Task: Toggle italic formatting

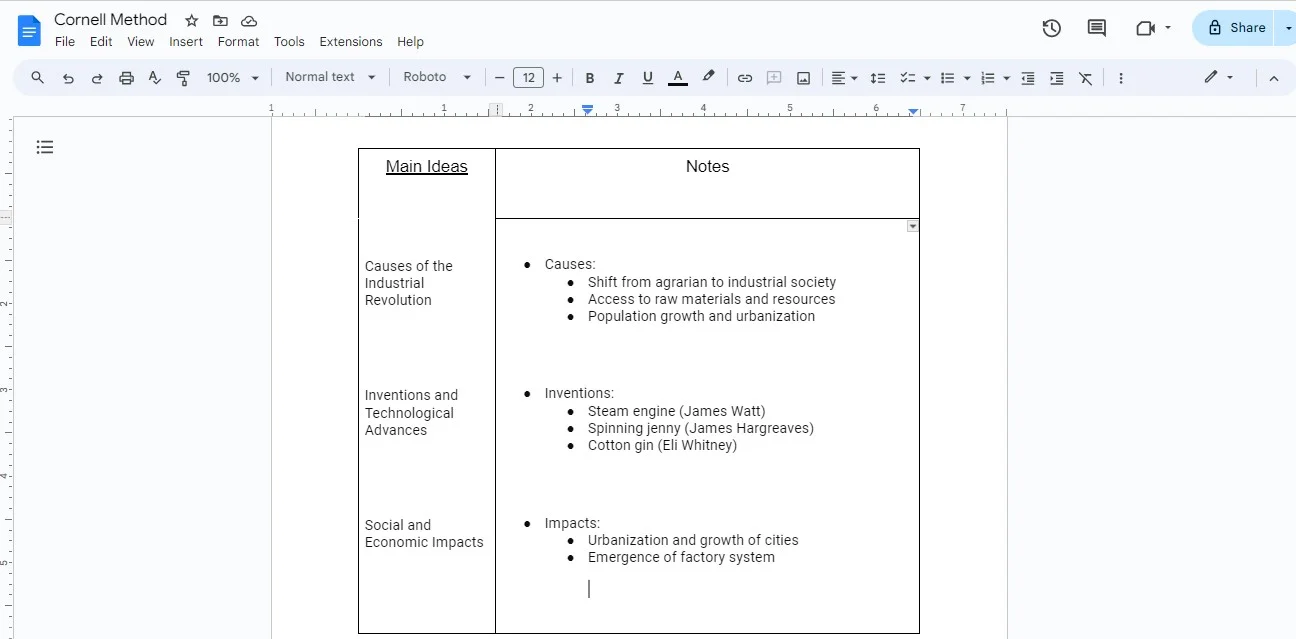Action: click(x=618, y=78)
